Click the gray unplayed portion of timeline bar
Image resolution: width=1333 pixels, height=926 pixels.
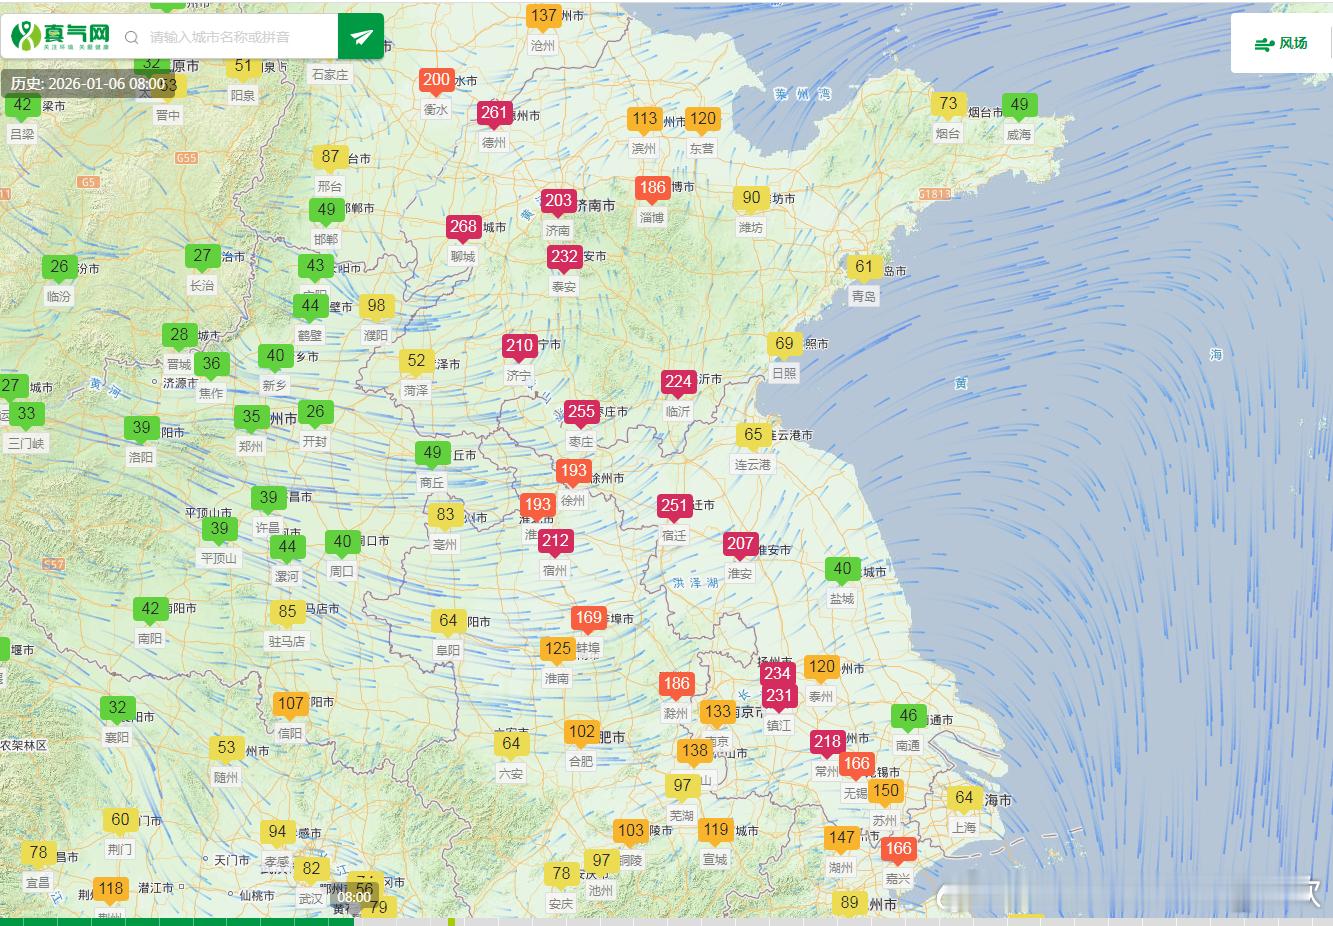[x=800, y=921]
